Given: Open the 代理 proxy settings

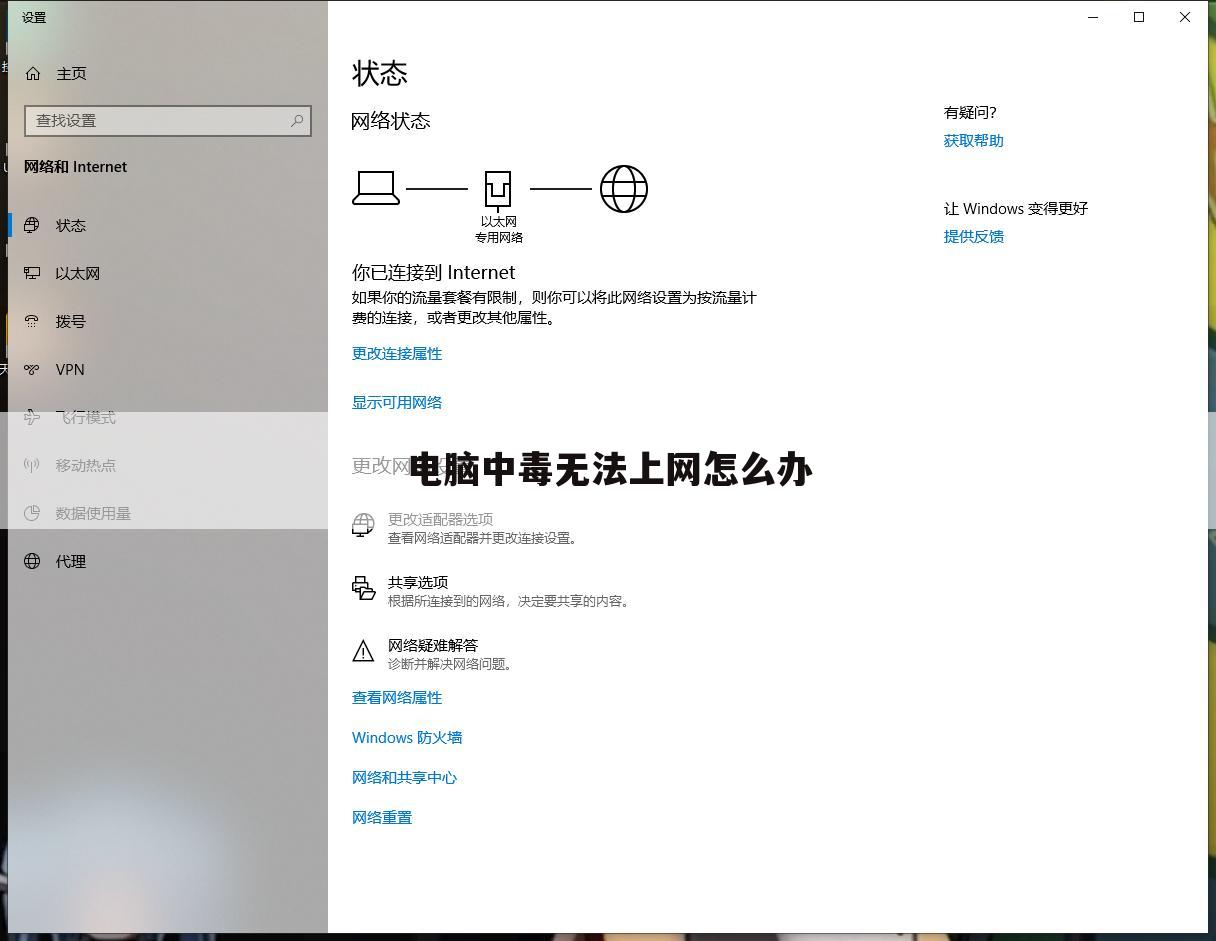Looking at the screenshot, I should (71, 561).
